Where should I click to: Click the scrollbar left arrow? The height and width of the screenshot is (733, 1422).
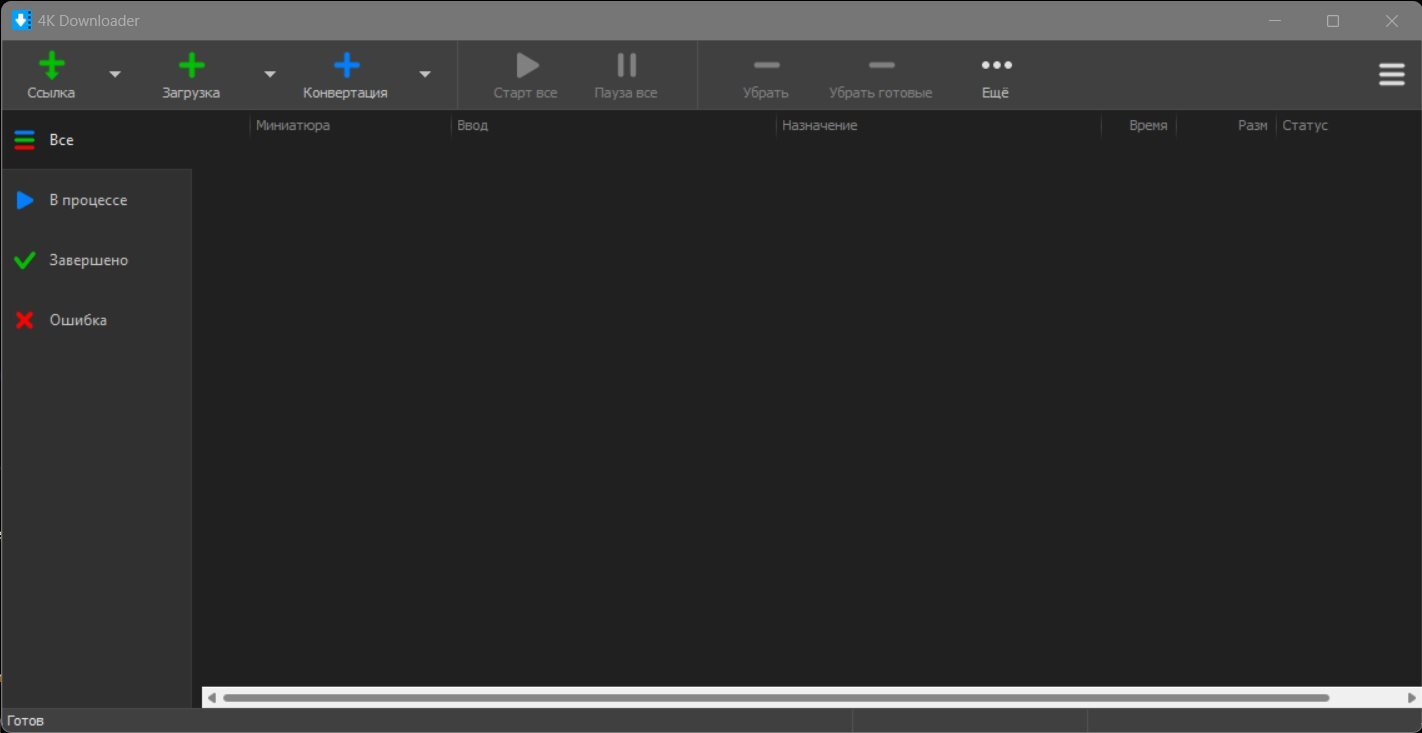pyautogui.click(x=211, y=698)
